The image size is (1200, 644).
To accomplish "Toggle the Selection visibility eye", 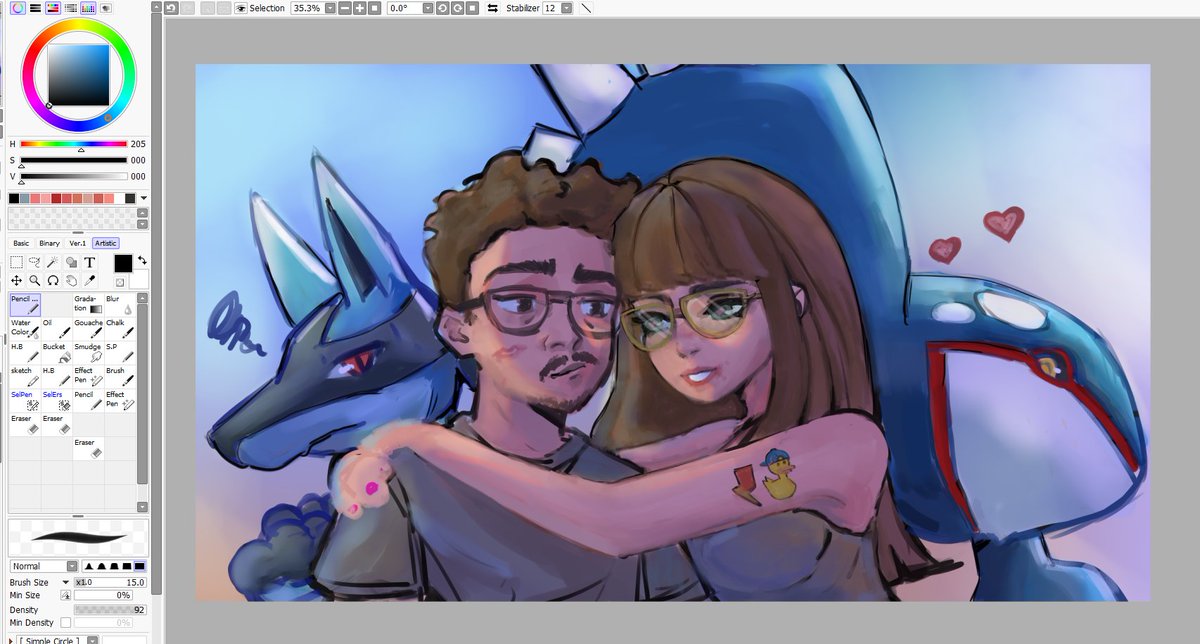I will (x=240, y=8).
